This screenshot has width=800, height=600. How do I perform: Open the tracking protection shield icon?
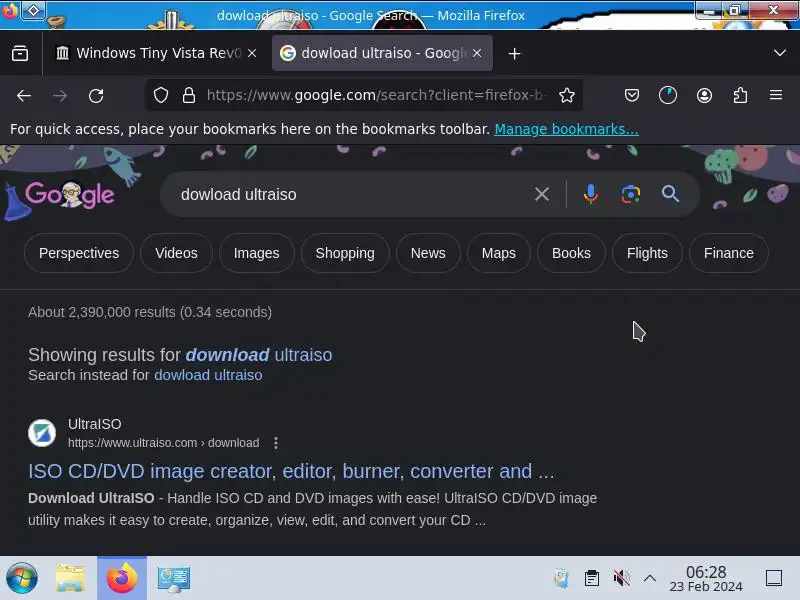tap(161, 95)
